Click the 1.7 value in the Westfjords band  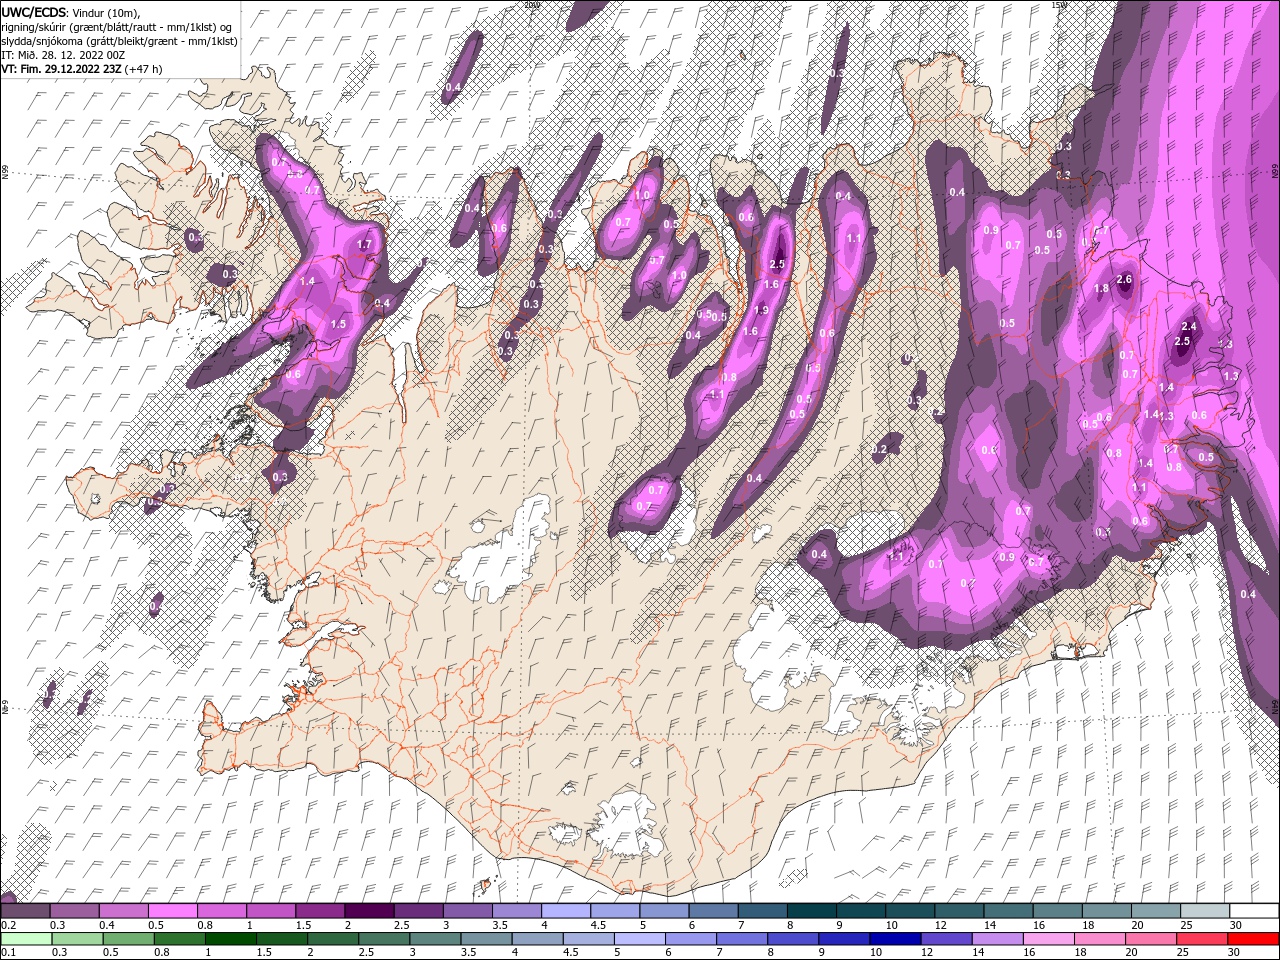point(364,244)
